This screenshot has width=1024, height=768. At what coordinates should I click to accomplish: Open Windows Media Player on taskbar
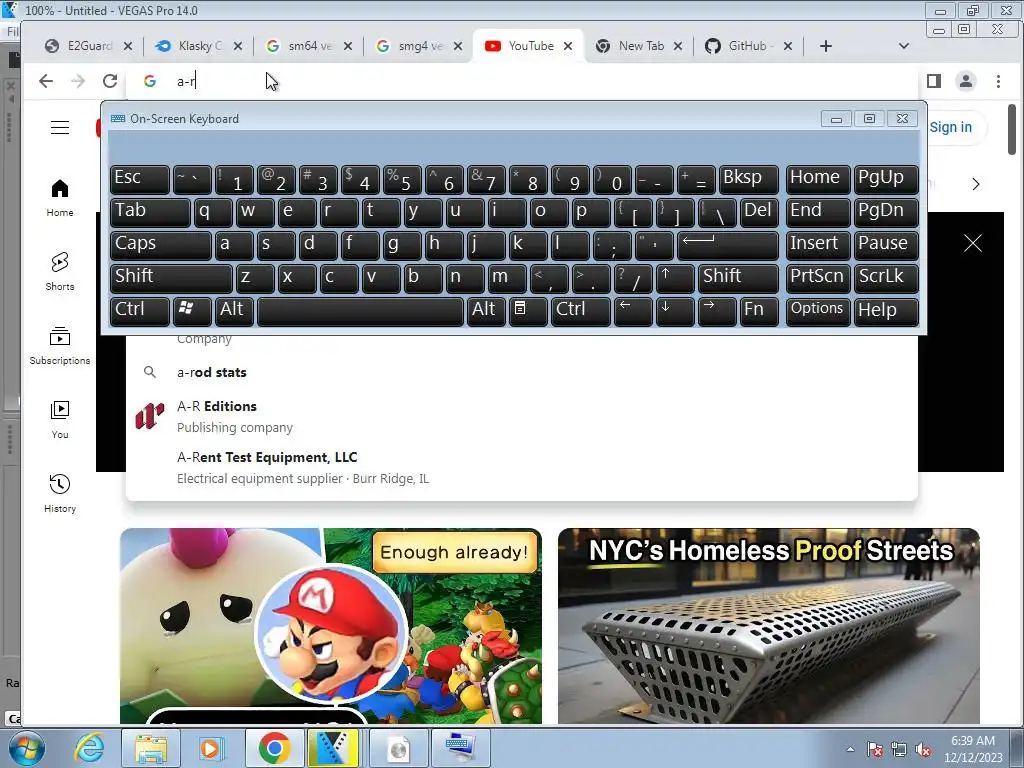coord(210,748)
